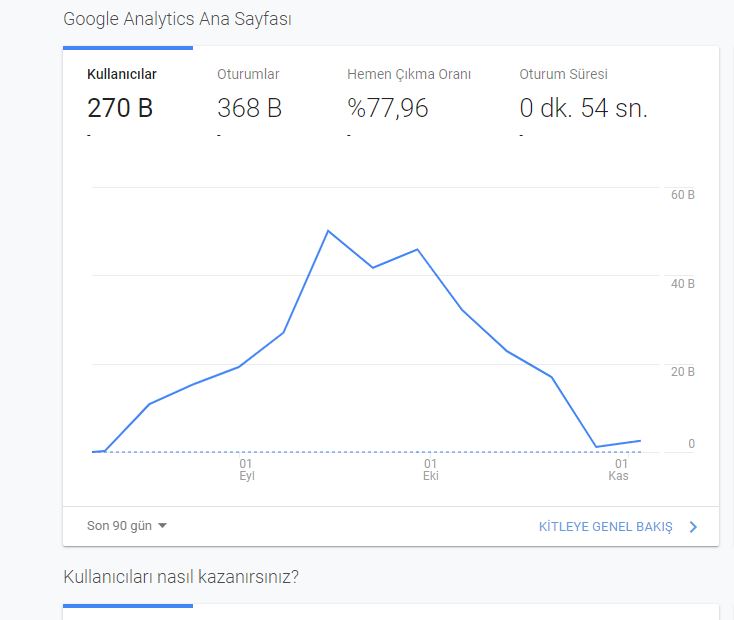Viewport: 734px width, 620px height.
Task: Click the Google Analytics Ana Sayfası heading
Action: click(177, 19)
